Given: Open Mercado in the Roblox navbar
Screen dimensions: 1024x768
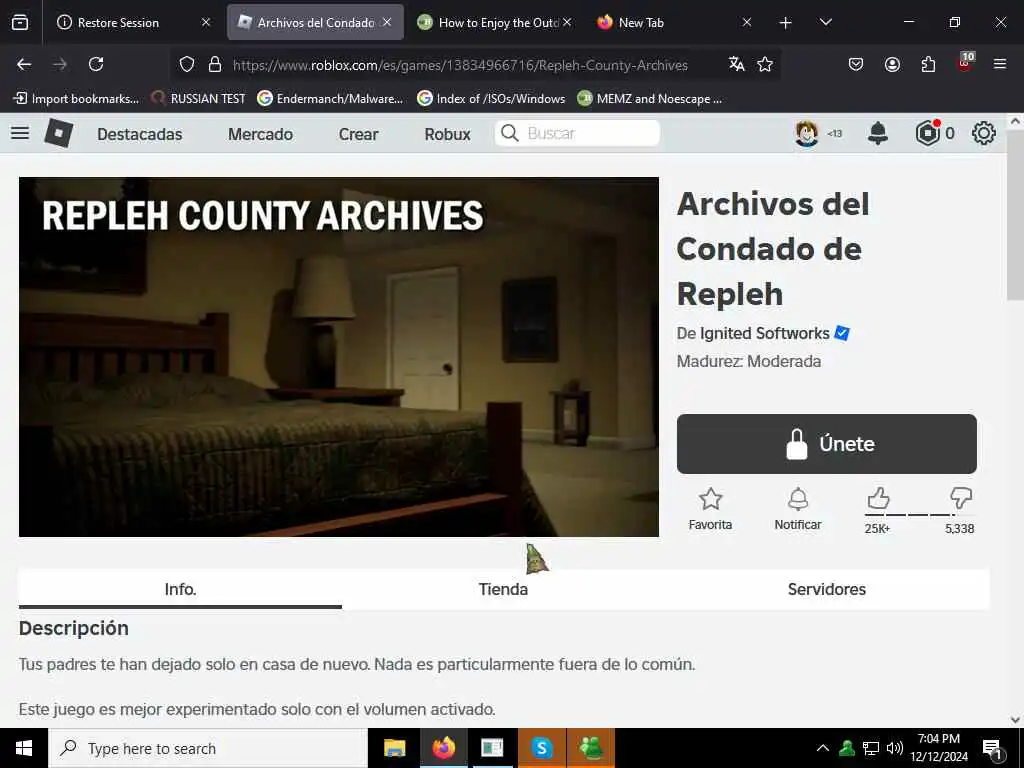Looking at the screenshot, I should [261, 134].
